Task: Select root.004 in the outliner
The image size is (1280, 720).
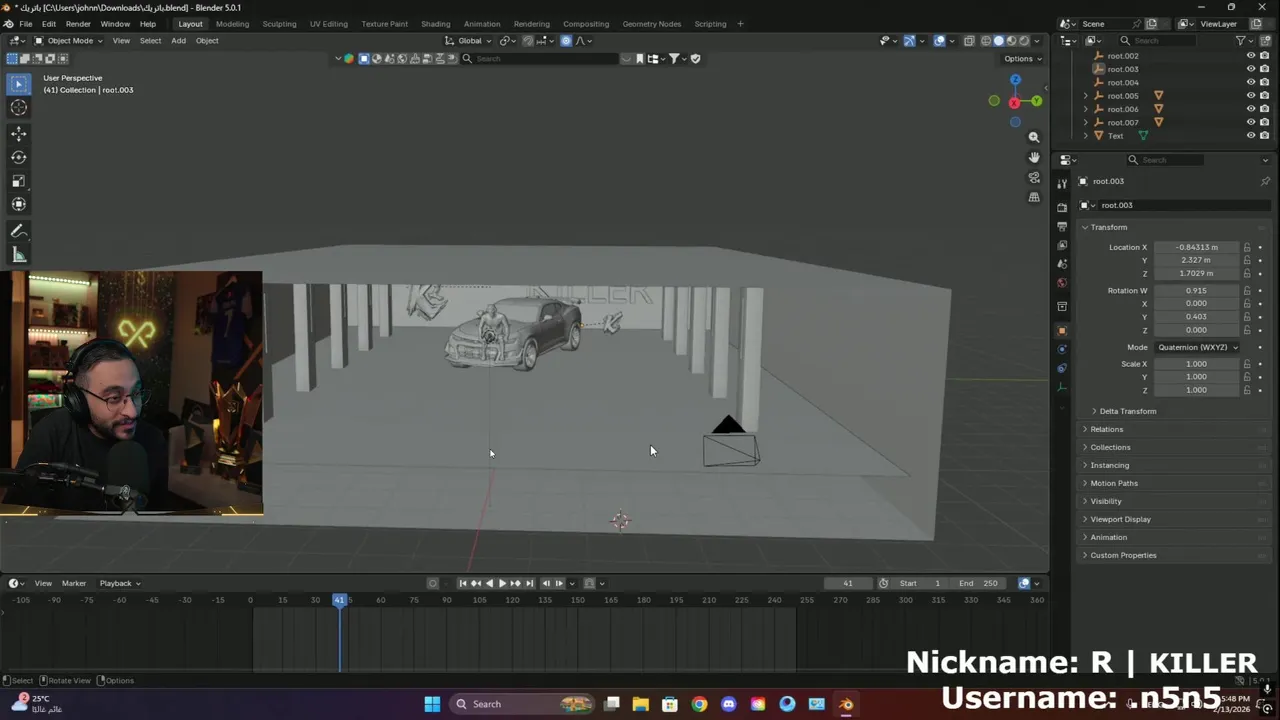Action: click(x=1123, y=83)
